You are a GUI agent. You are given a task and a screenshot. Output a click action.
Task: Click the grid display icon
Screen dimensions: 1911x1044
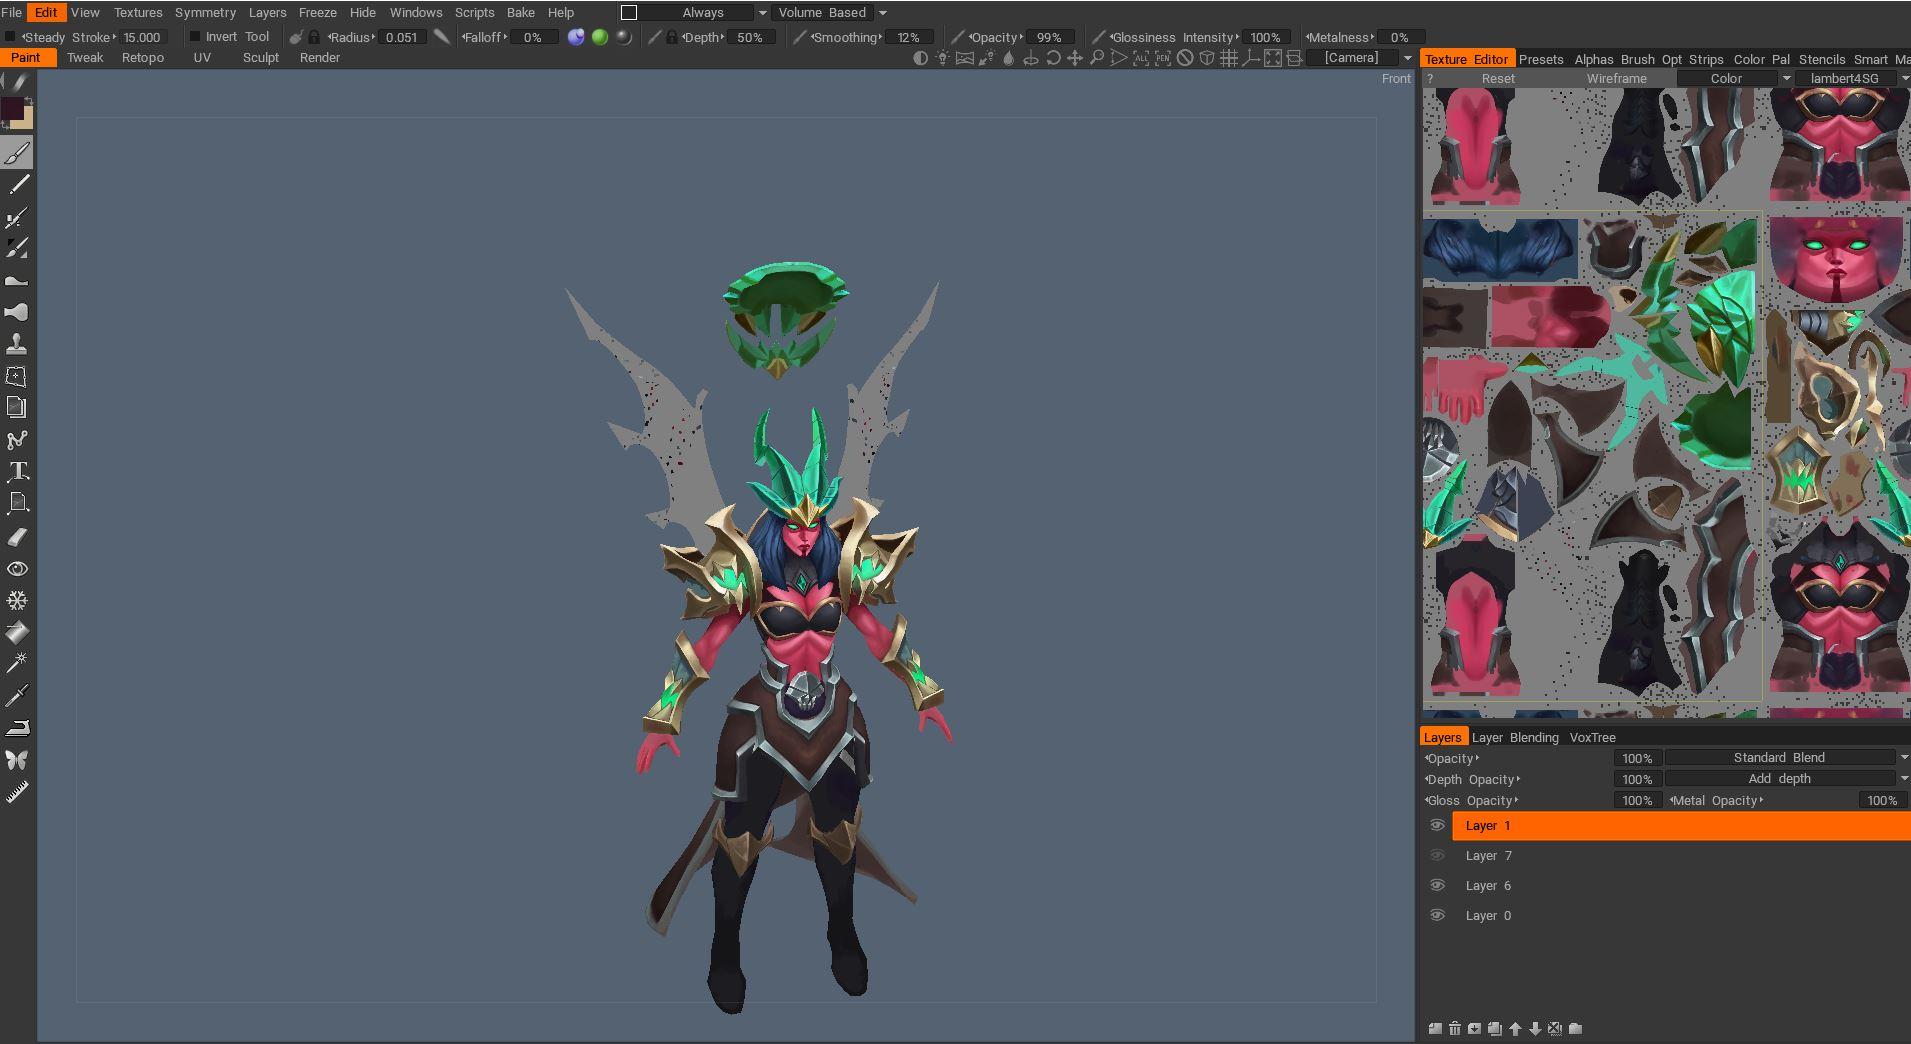coord(1228,58)
